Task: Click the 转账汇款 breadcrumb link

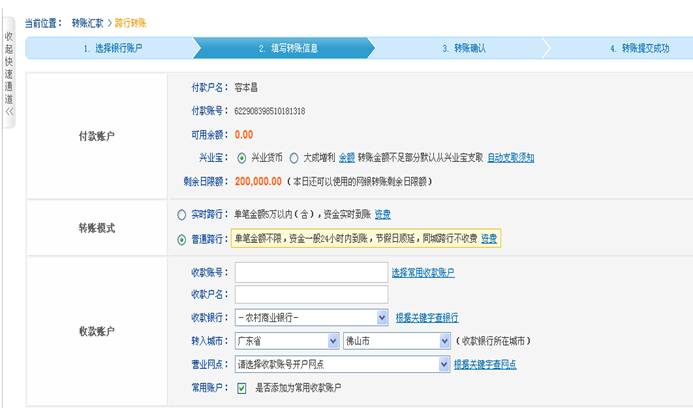Action: point(87,22)
